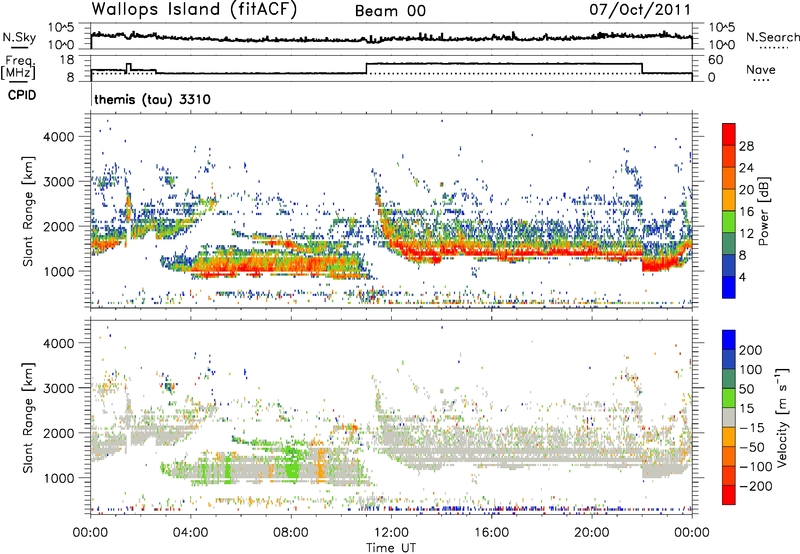The height and width of the screenshot is (554, 800).
Task: Click the gray segment of Velocity color bar
Action: (x=729, y=417)
